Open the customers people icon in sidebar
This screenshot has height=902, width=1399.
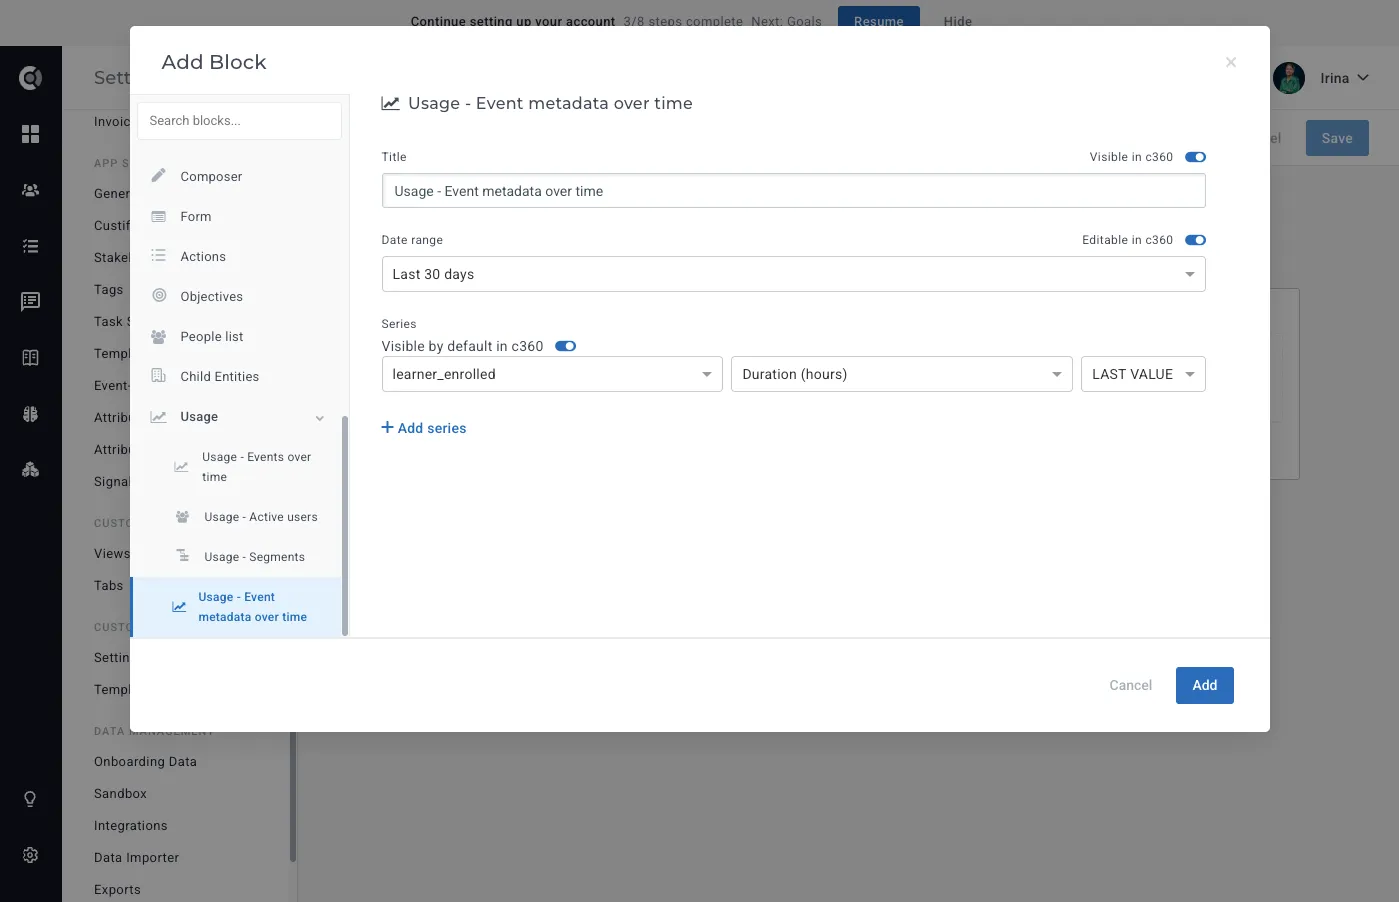click(31, 190)
